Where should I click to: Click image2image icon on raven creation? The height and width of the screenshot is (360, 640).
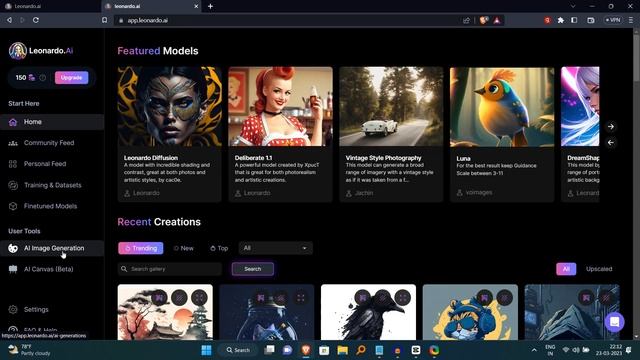coord(362,298)
